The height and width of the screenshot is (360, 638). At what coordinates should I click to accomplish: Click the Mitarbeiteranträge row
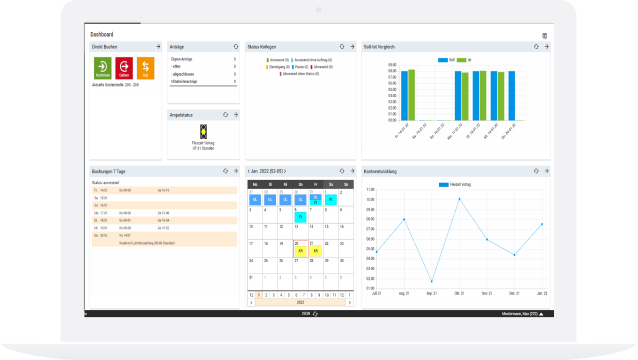pyautogui.click(x=203, y=81)
